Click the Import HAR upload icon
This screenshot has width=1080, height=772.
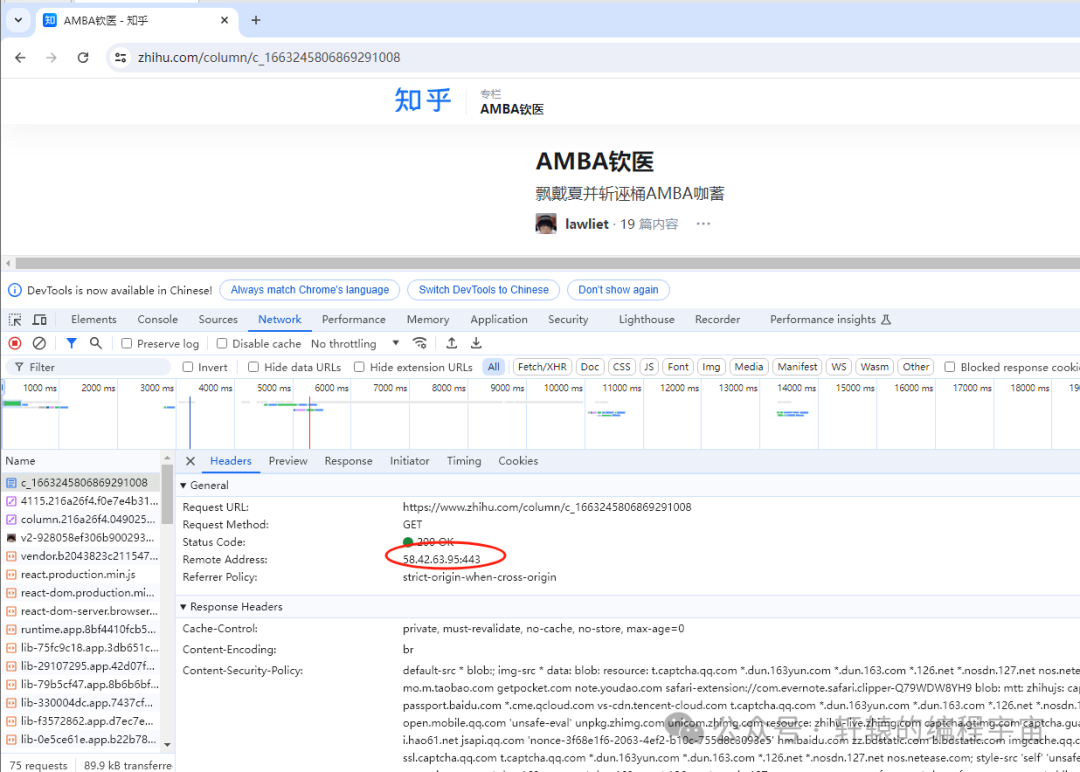(451, 343)
